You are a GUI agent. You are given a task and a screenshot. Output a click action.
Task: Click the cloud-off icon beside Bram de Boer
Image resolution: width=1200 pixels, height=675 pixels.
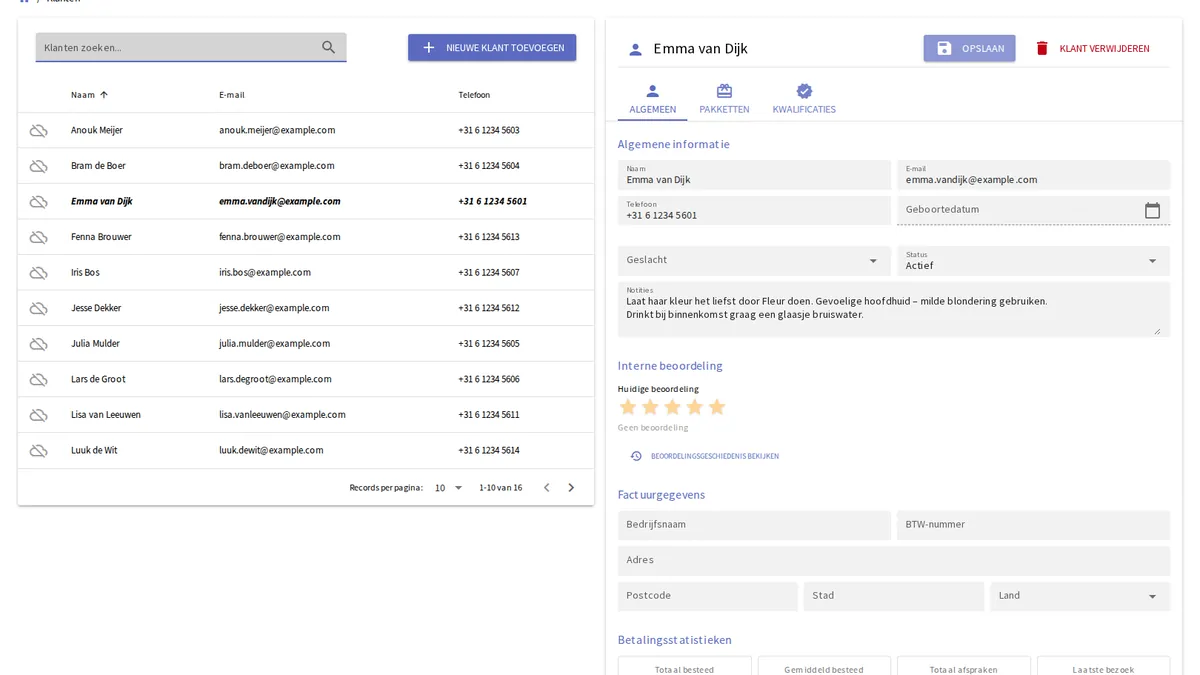click(38, 166)
